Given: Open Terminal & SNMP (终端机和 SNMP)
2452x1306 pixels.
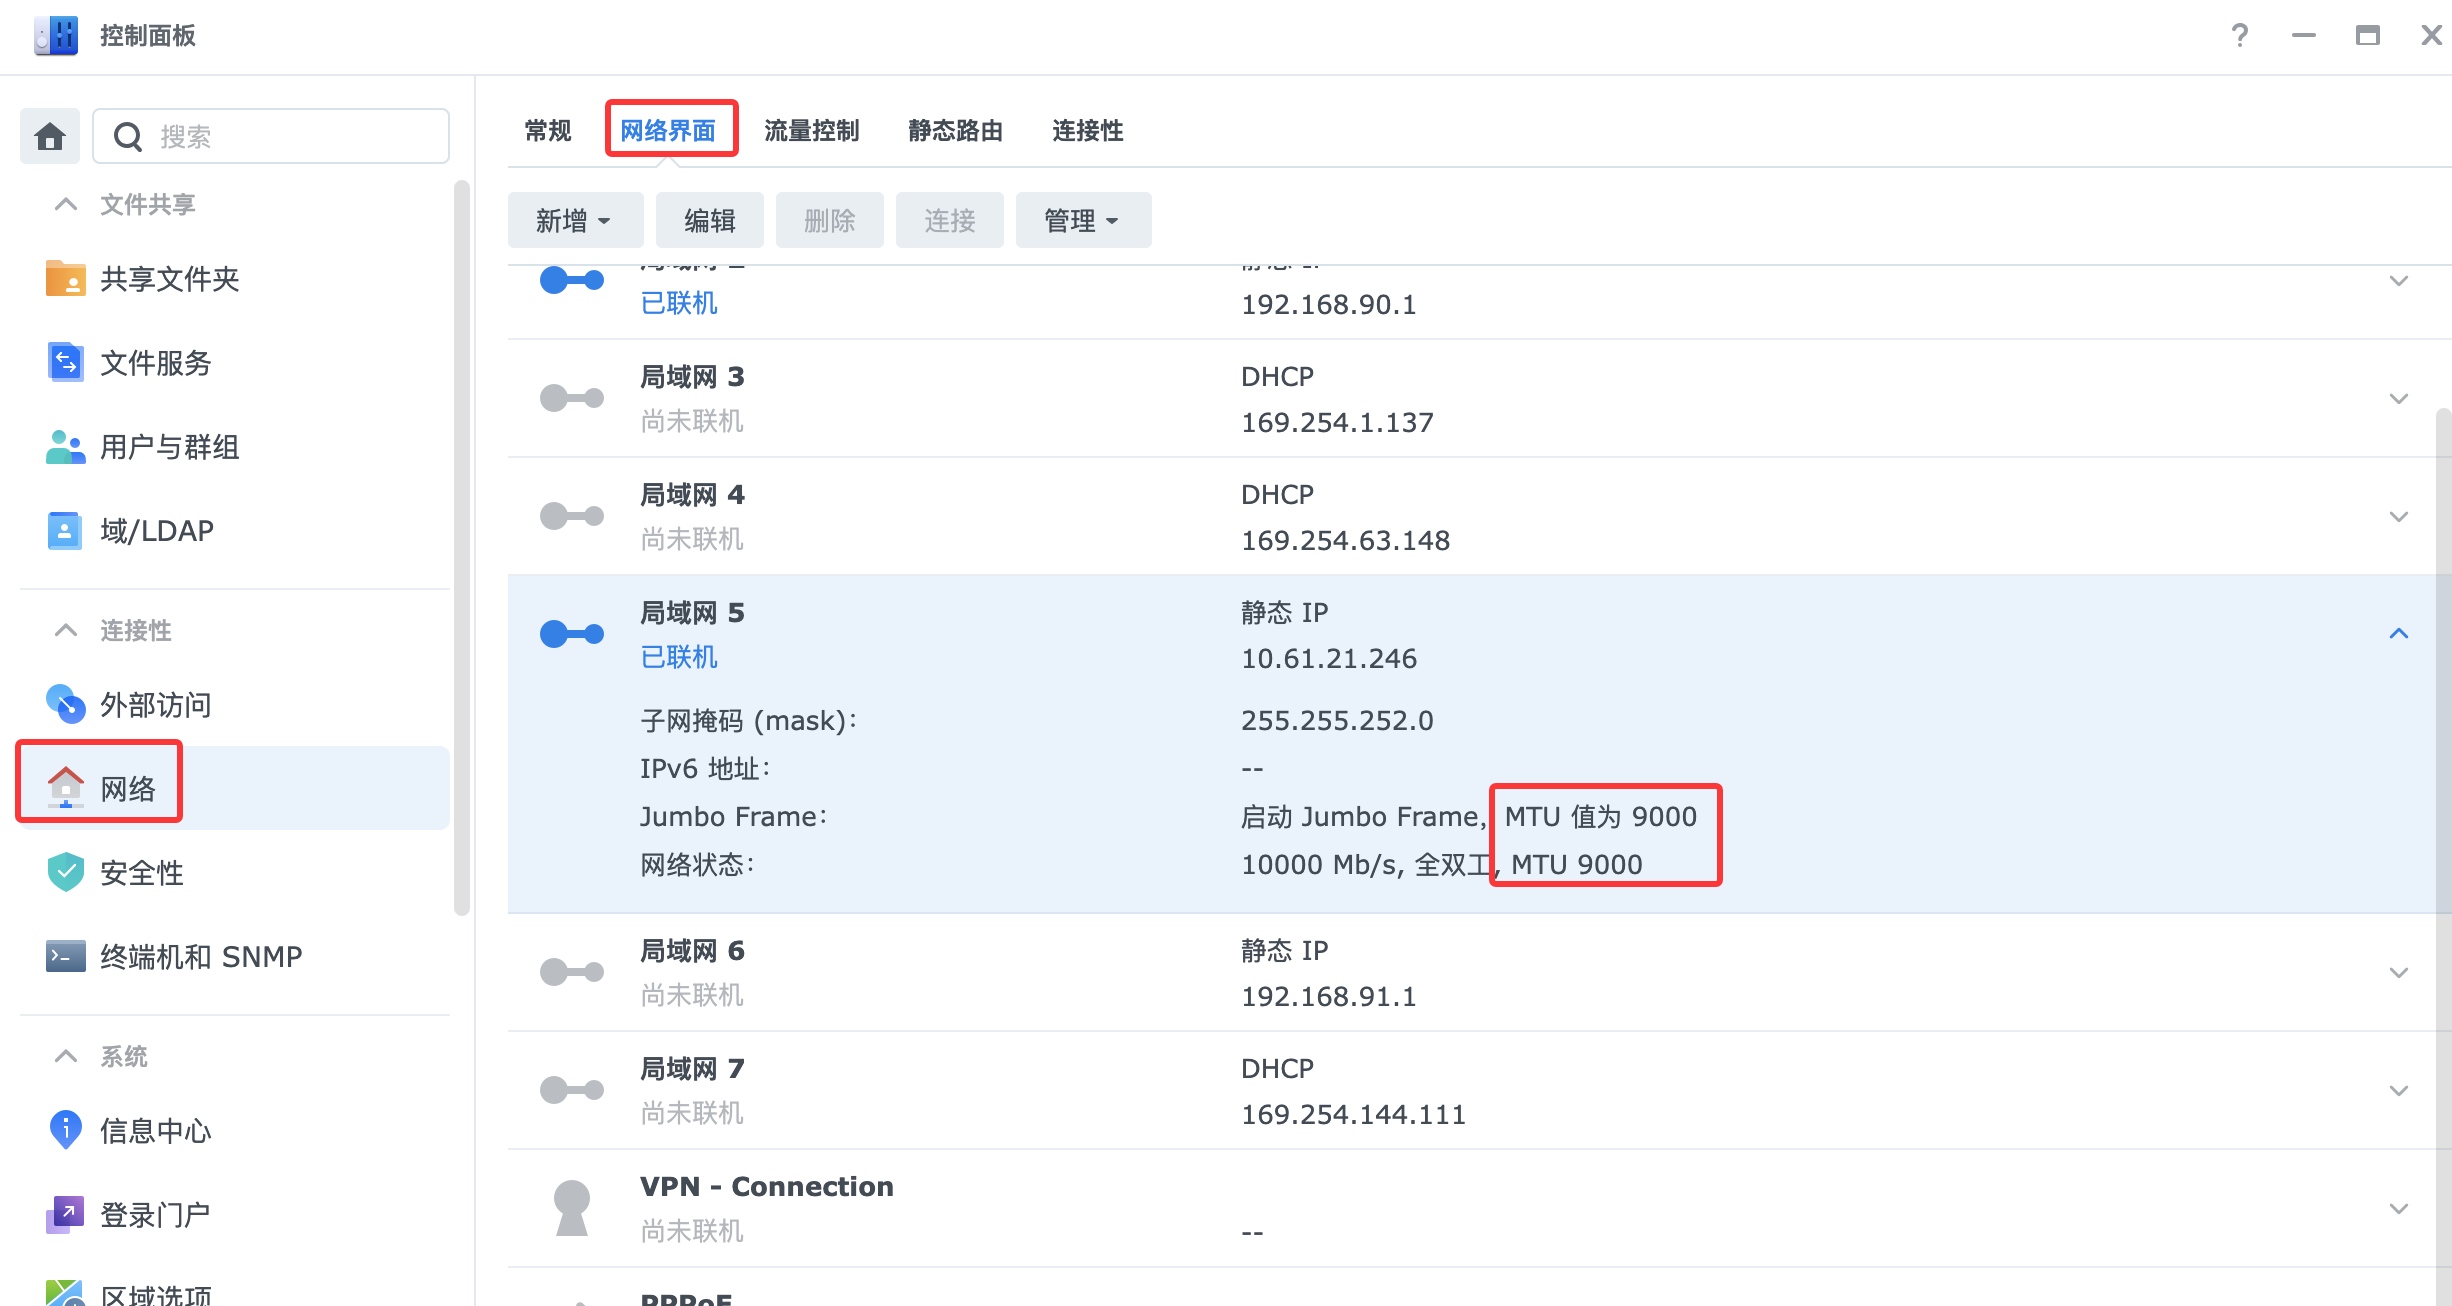Looking at the screenshot, I should (200, 957).
